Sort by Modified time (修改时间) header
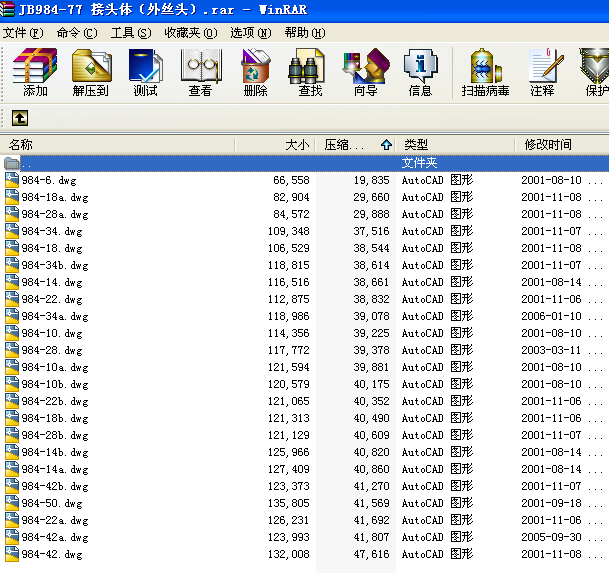This screenshot has height=573, width=609. [x=562, y=145]
